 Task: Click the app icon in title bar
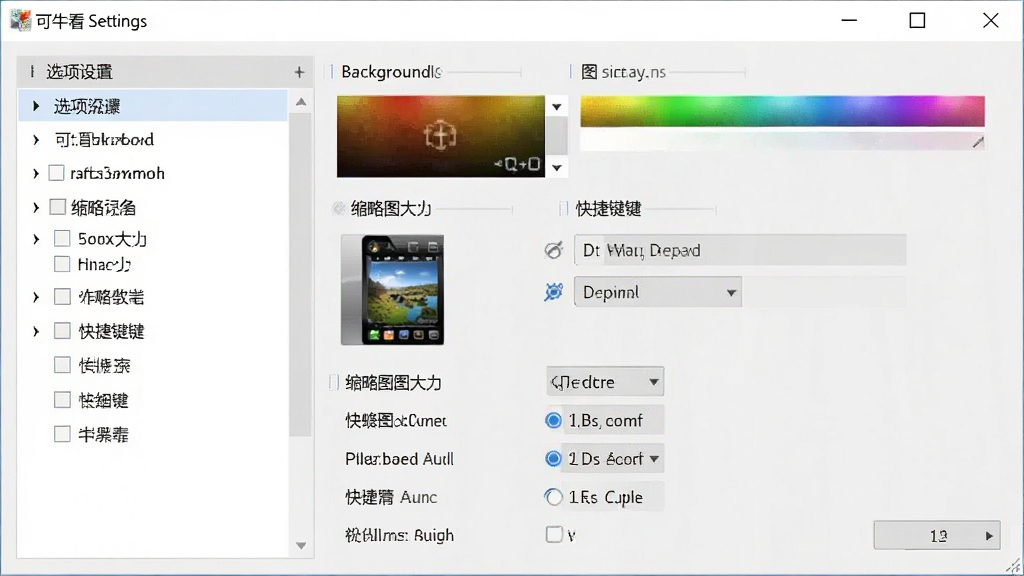20,21
